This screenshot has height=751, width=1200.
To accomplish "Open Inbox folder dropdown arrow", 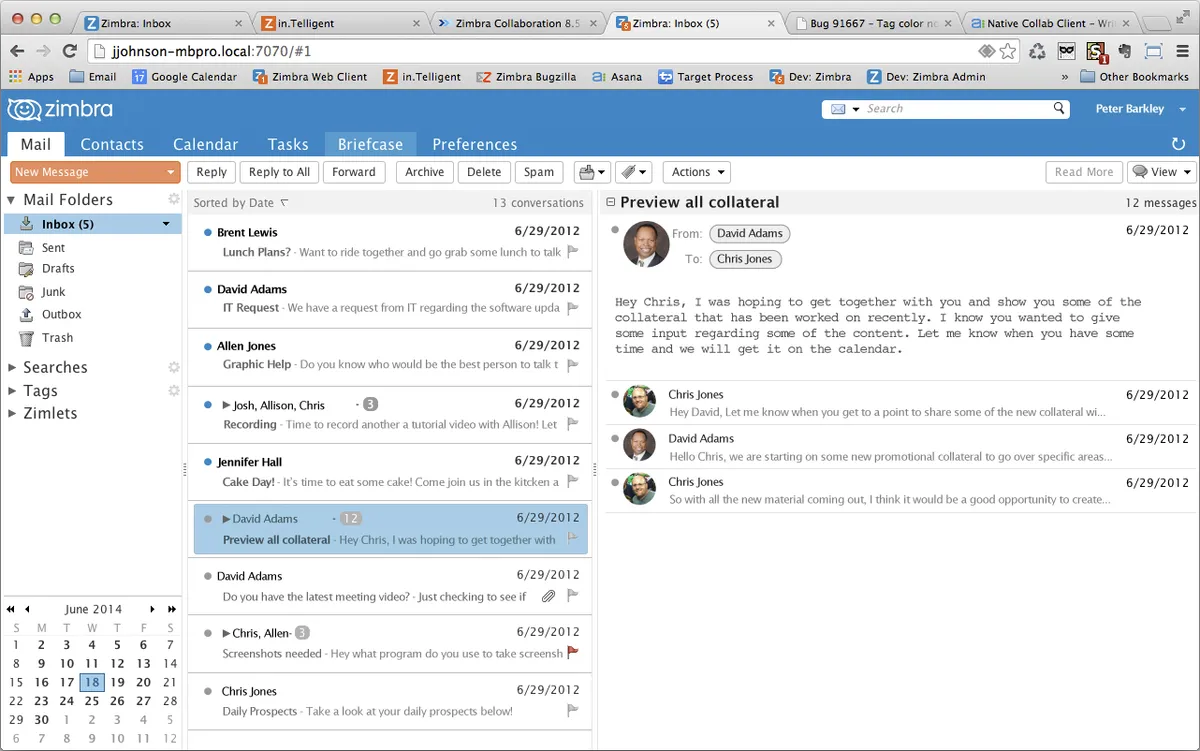I will pos(166,224).
